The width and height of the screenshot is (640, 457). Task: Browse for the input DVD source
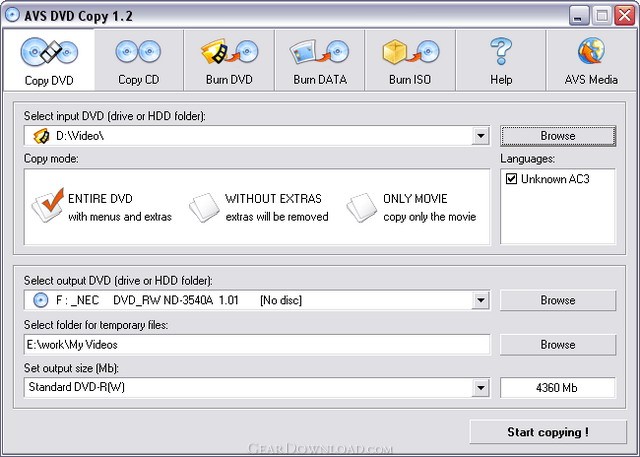click(558, 136)
